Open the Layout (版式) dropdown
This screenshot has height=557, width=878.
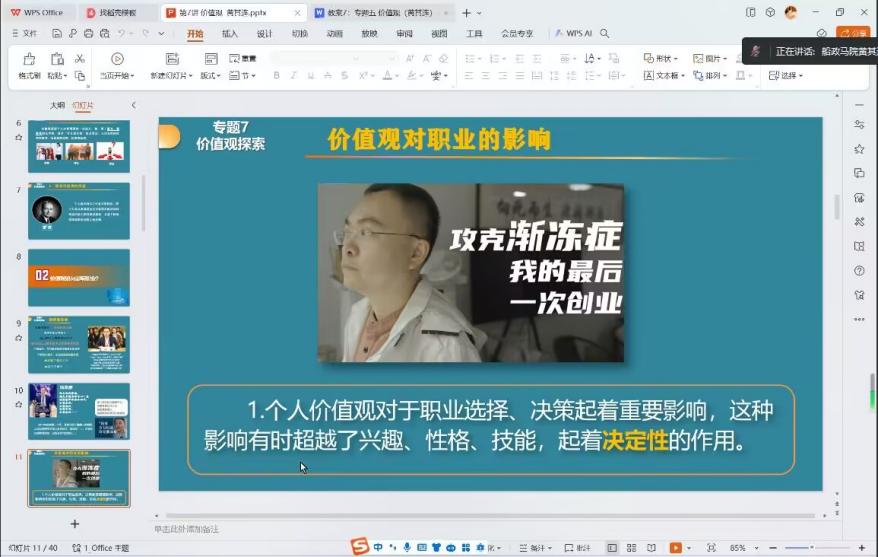pos(210,76)
